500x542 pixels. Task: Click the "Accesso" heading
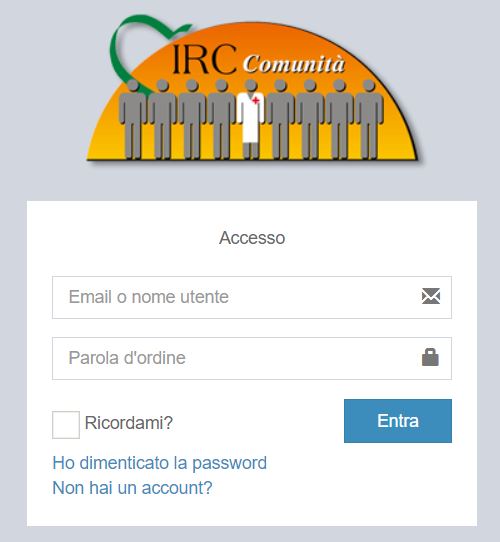(252, 238)
